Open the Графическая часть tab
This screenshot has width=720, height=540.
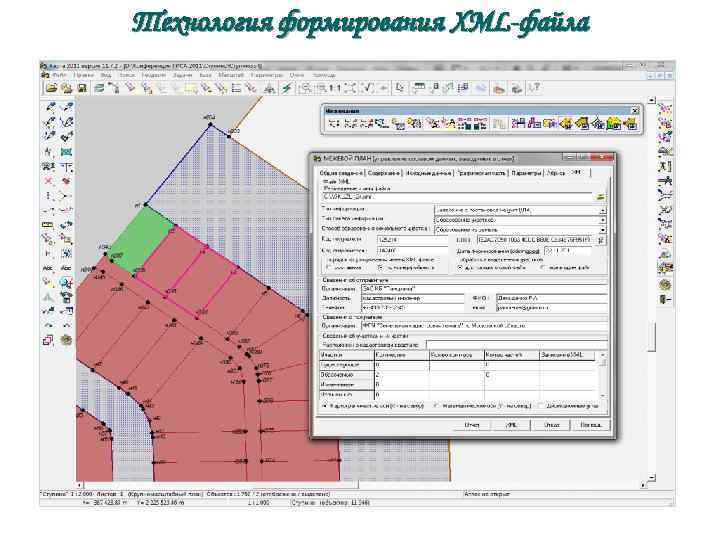(482, 173)
